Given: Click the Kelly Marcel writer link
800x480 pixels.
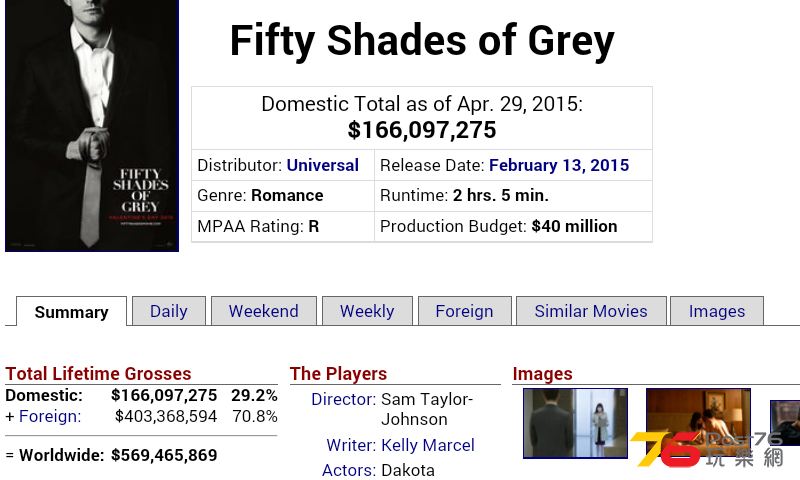Looking at the screenshot, I should pyautogui.click(x=428, y=445).
